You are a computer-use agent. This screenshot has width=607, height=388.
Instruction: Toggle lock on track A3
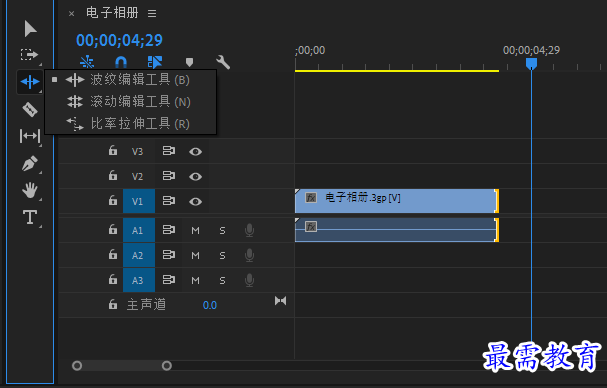tap(113, 279)
